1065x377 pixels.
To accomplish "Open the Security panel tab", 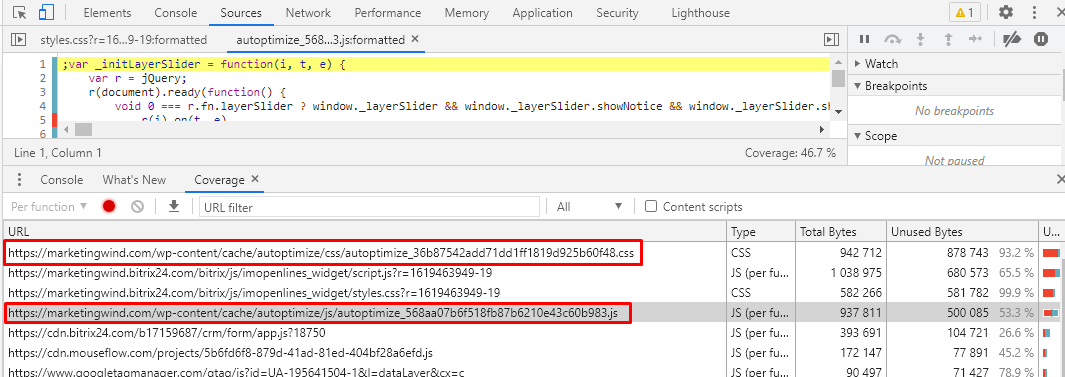I will point(617,13).
